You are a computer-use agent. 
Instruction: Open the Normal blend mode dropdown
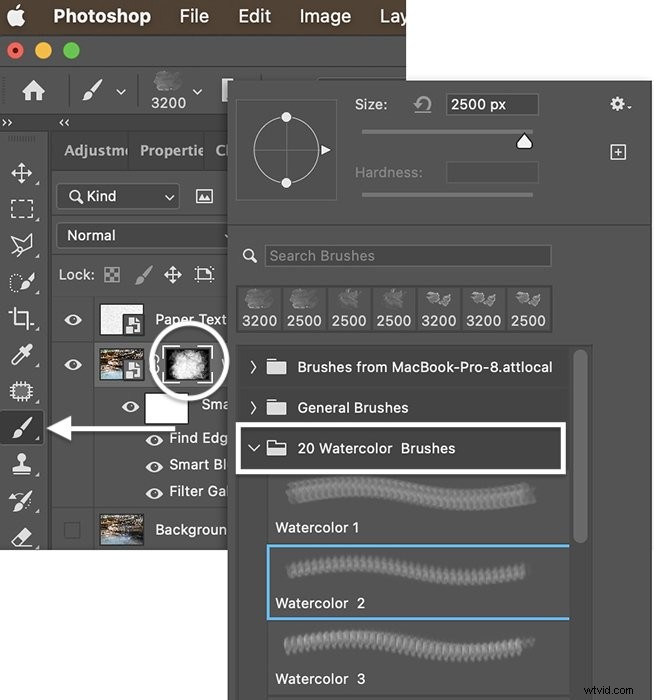tap(145, 236)
